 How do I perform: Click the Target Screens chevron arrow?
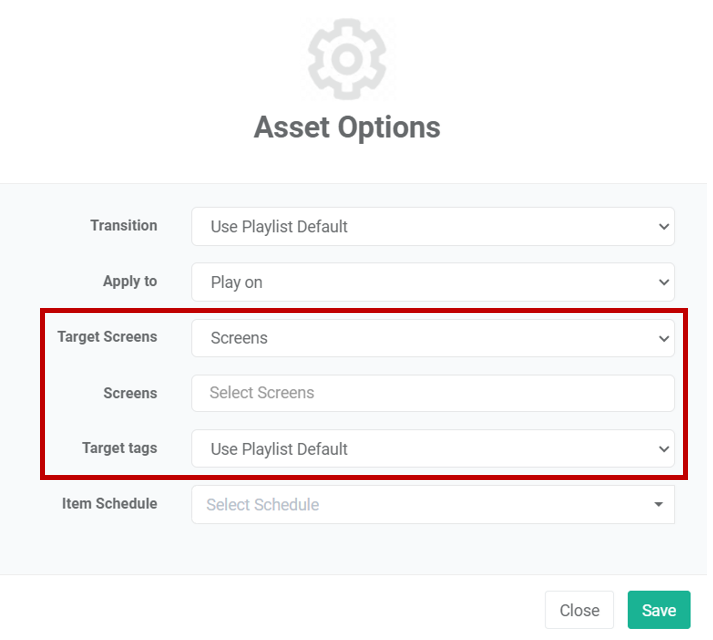663,338
